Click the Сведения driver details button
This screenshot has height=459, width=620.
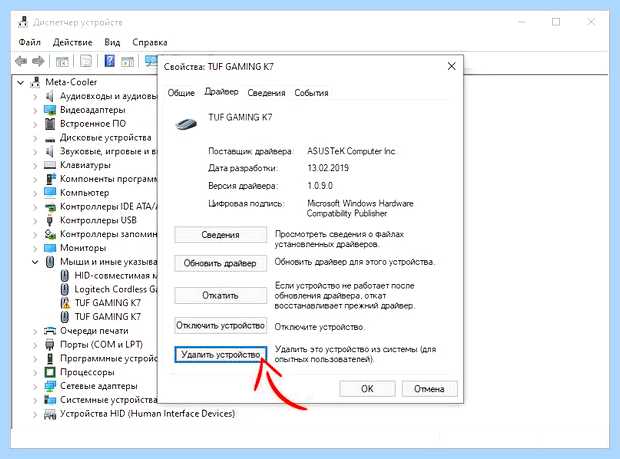pyautogui.click(x=220, y=235)
